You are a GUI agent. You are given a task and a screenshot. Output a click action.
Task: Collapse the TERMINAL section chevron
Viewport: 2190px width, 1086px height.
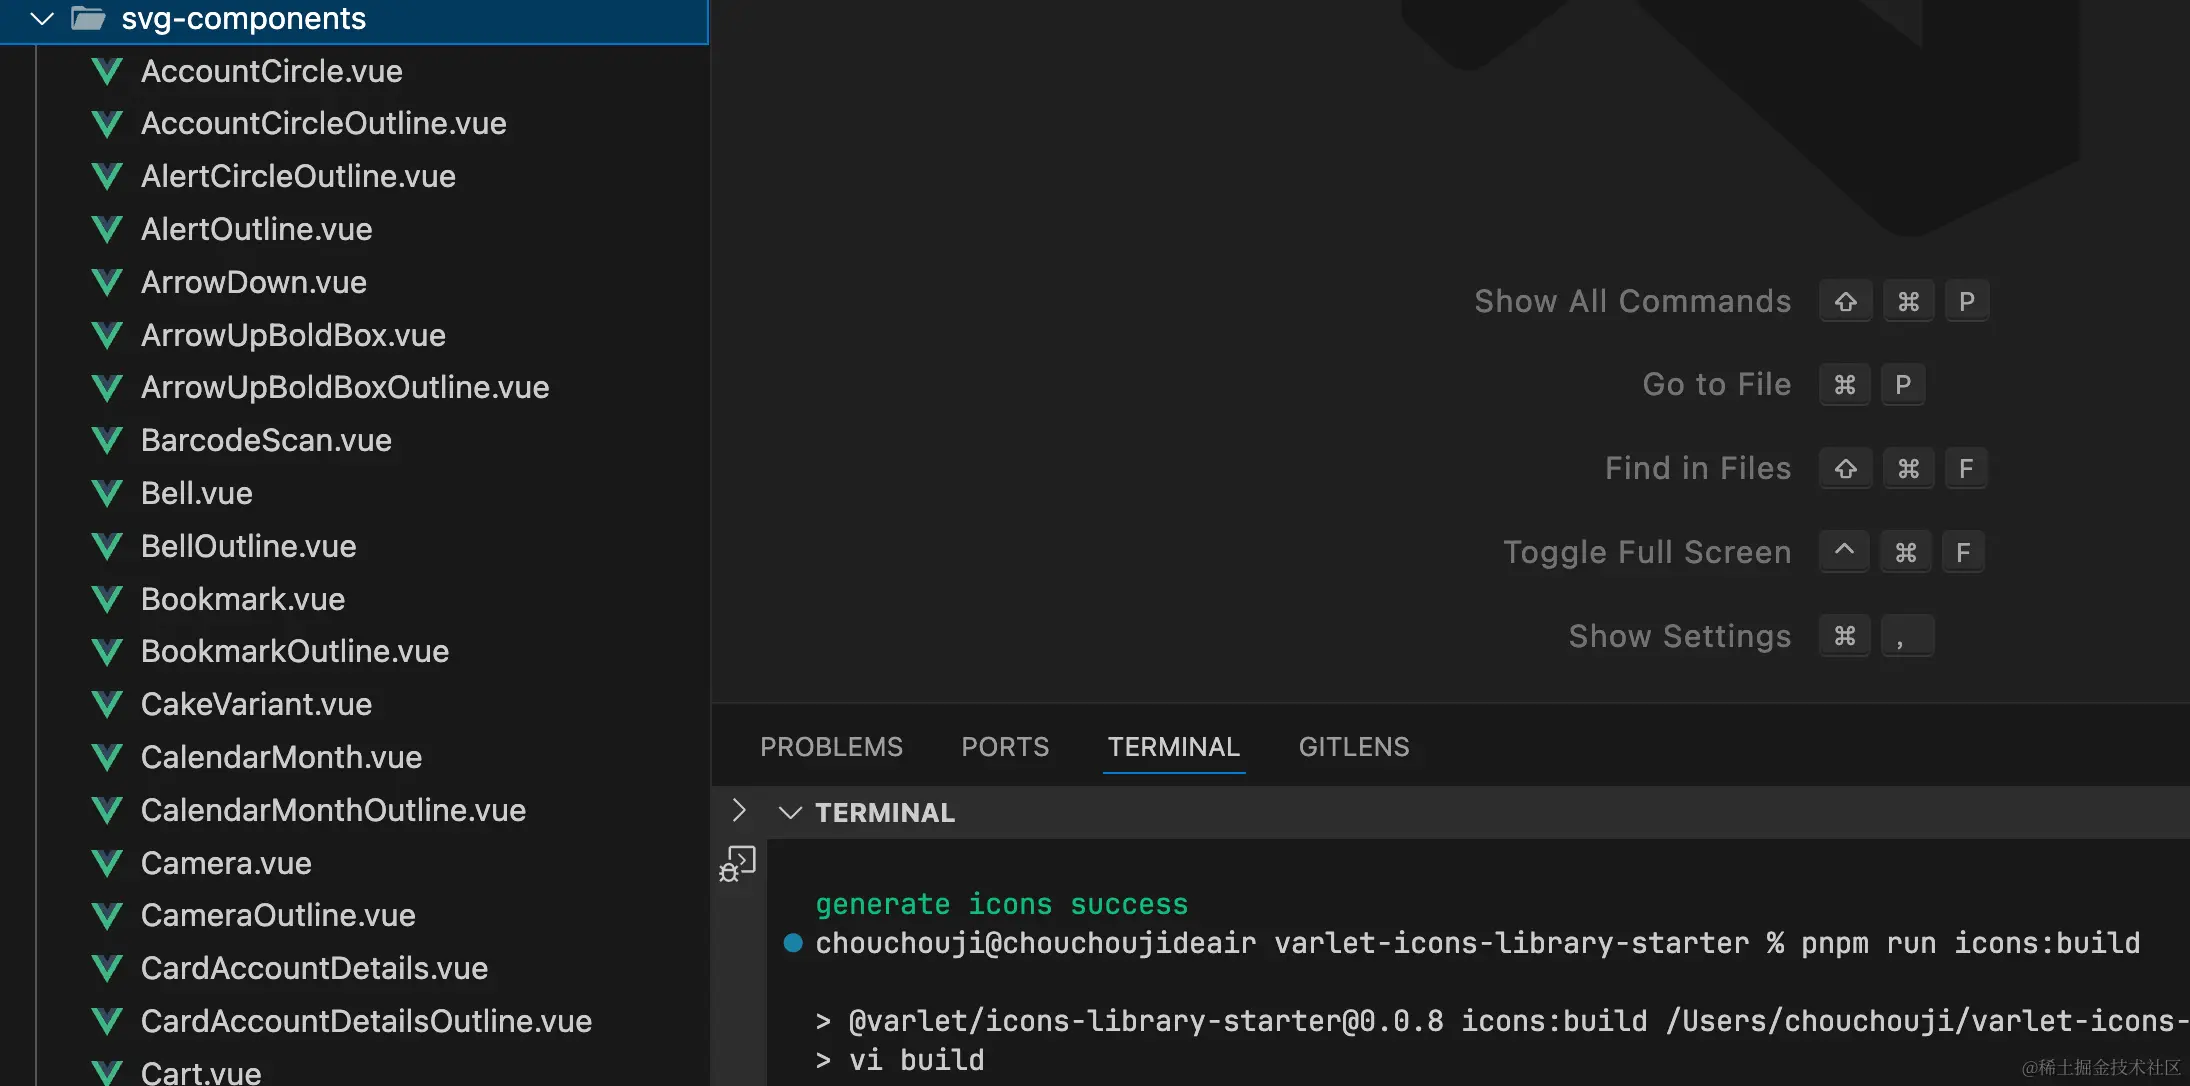tap(790, 813)
